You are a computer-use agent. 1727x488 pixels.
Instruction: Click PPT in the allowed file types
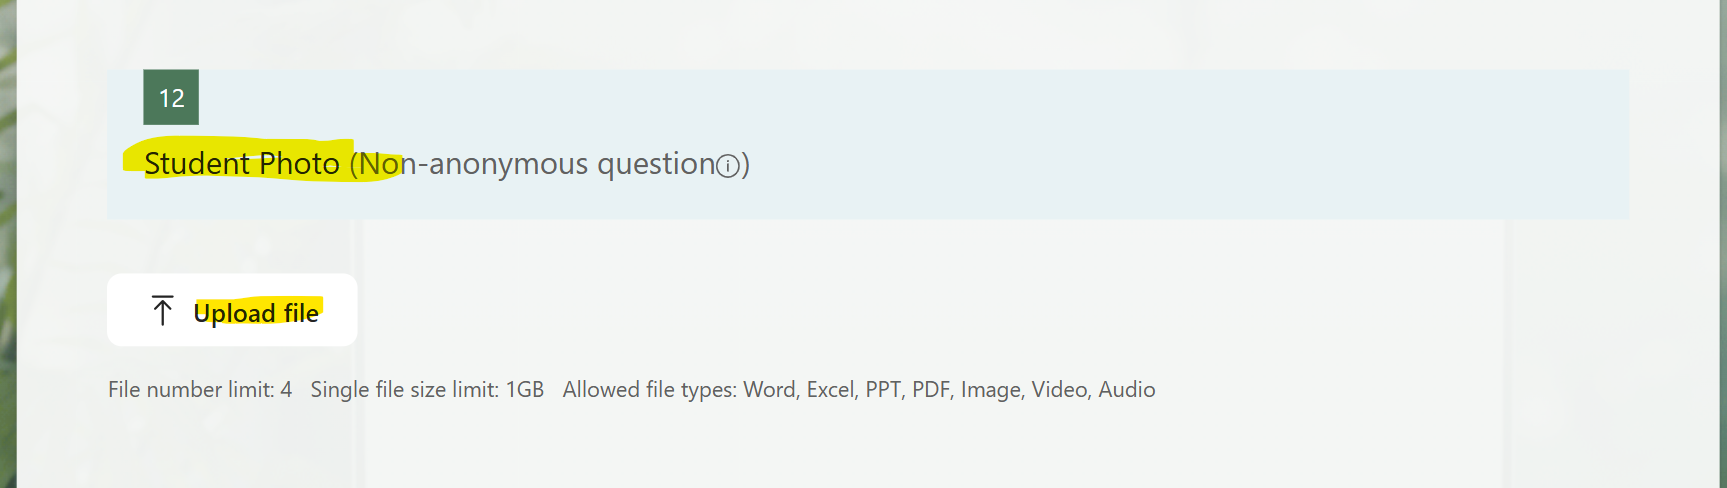884,390
